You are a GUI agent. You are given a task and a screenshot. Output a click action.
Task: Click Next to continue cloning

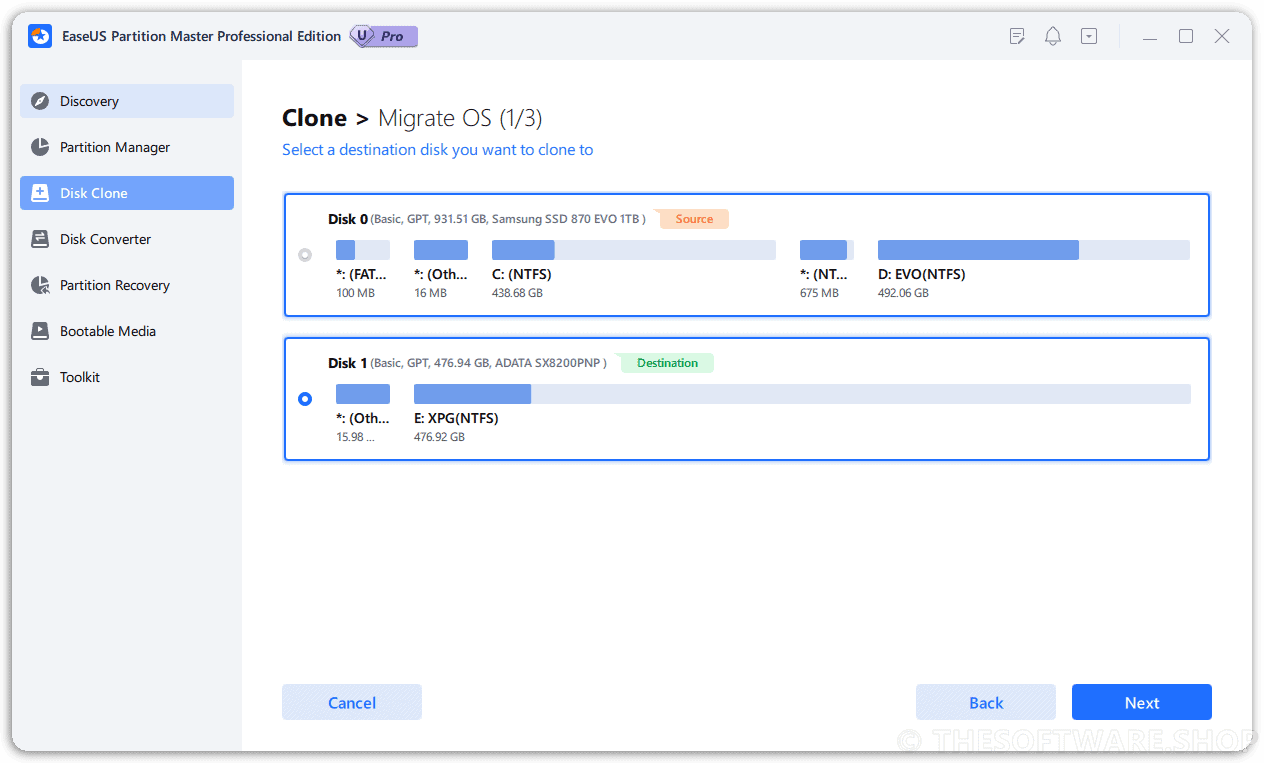(x=1142, y=702)
